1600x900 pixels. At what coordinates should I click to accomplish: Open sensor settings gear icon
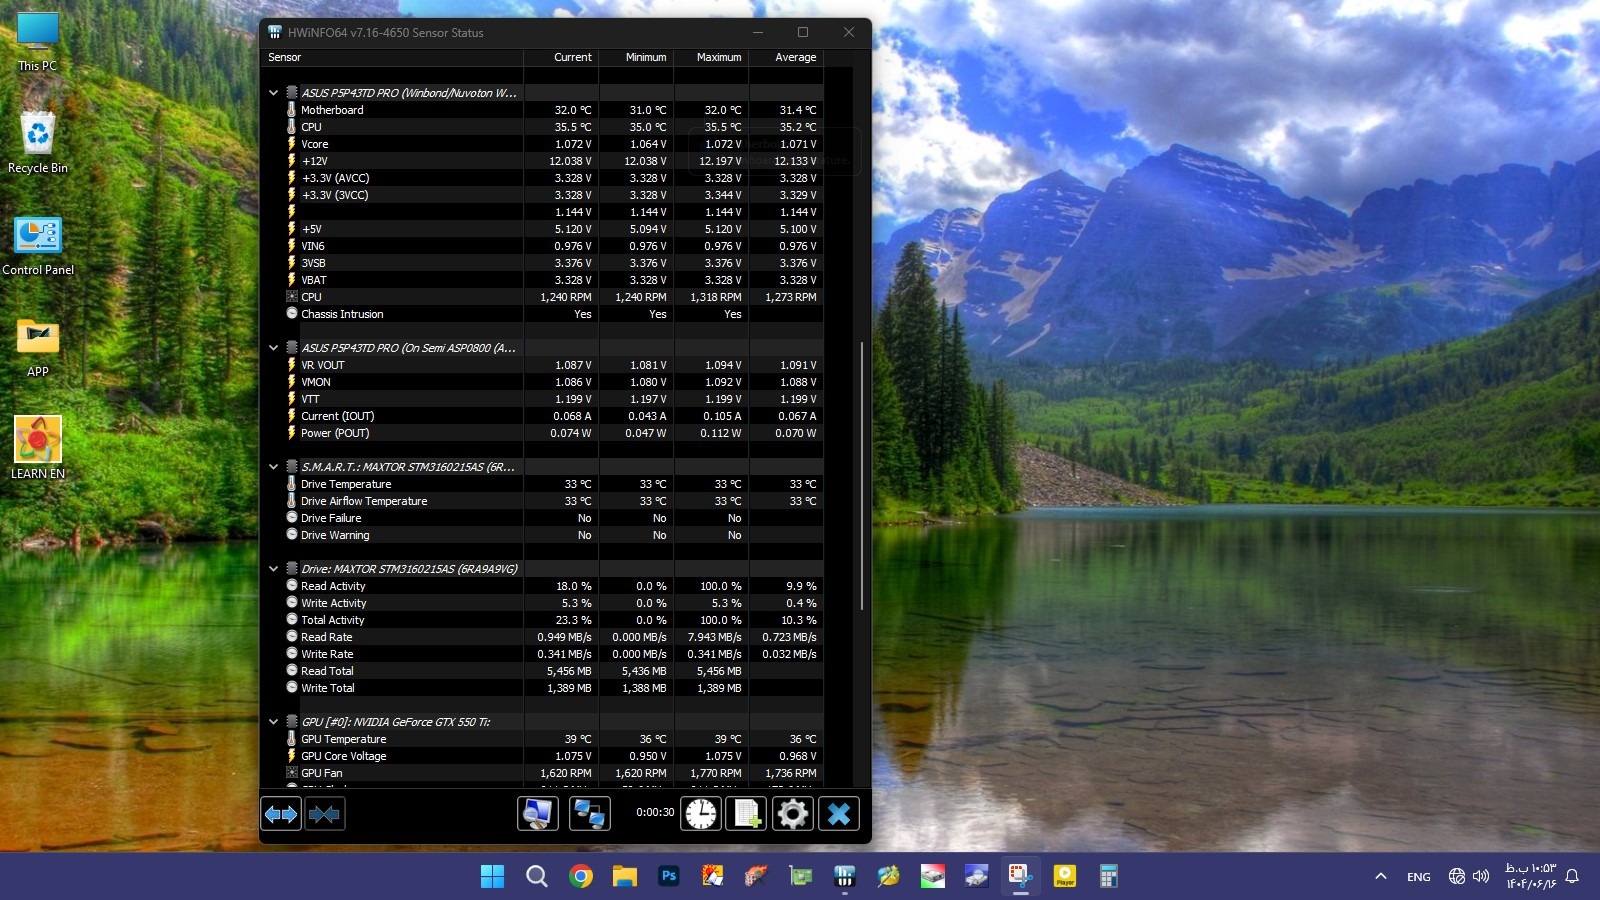tap(792, 814)
